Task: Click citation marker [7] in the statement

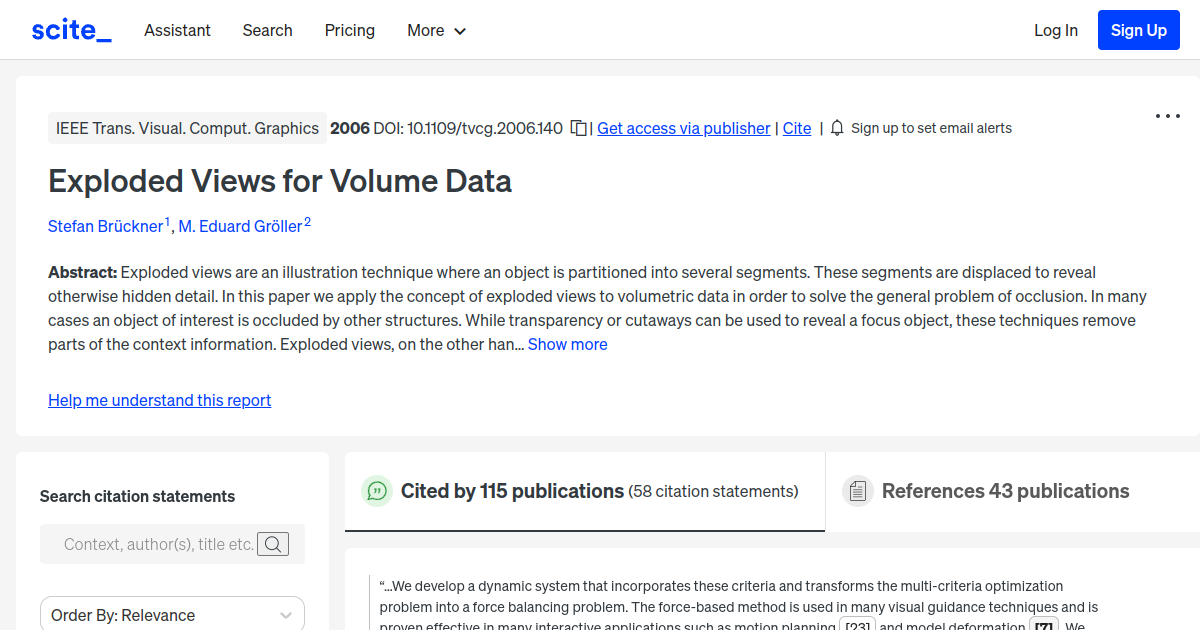Action: click(x=1043, y=625)
